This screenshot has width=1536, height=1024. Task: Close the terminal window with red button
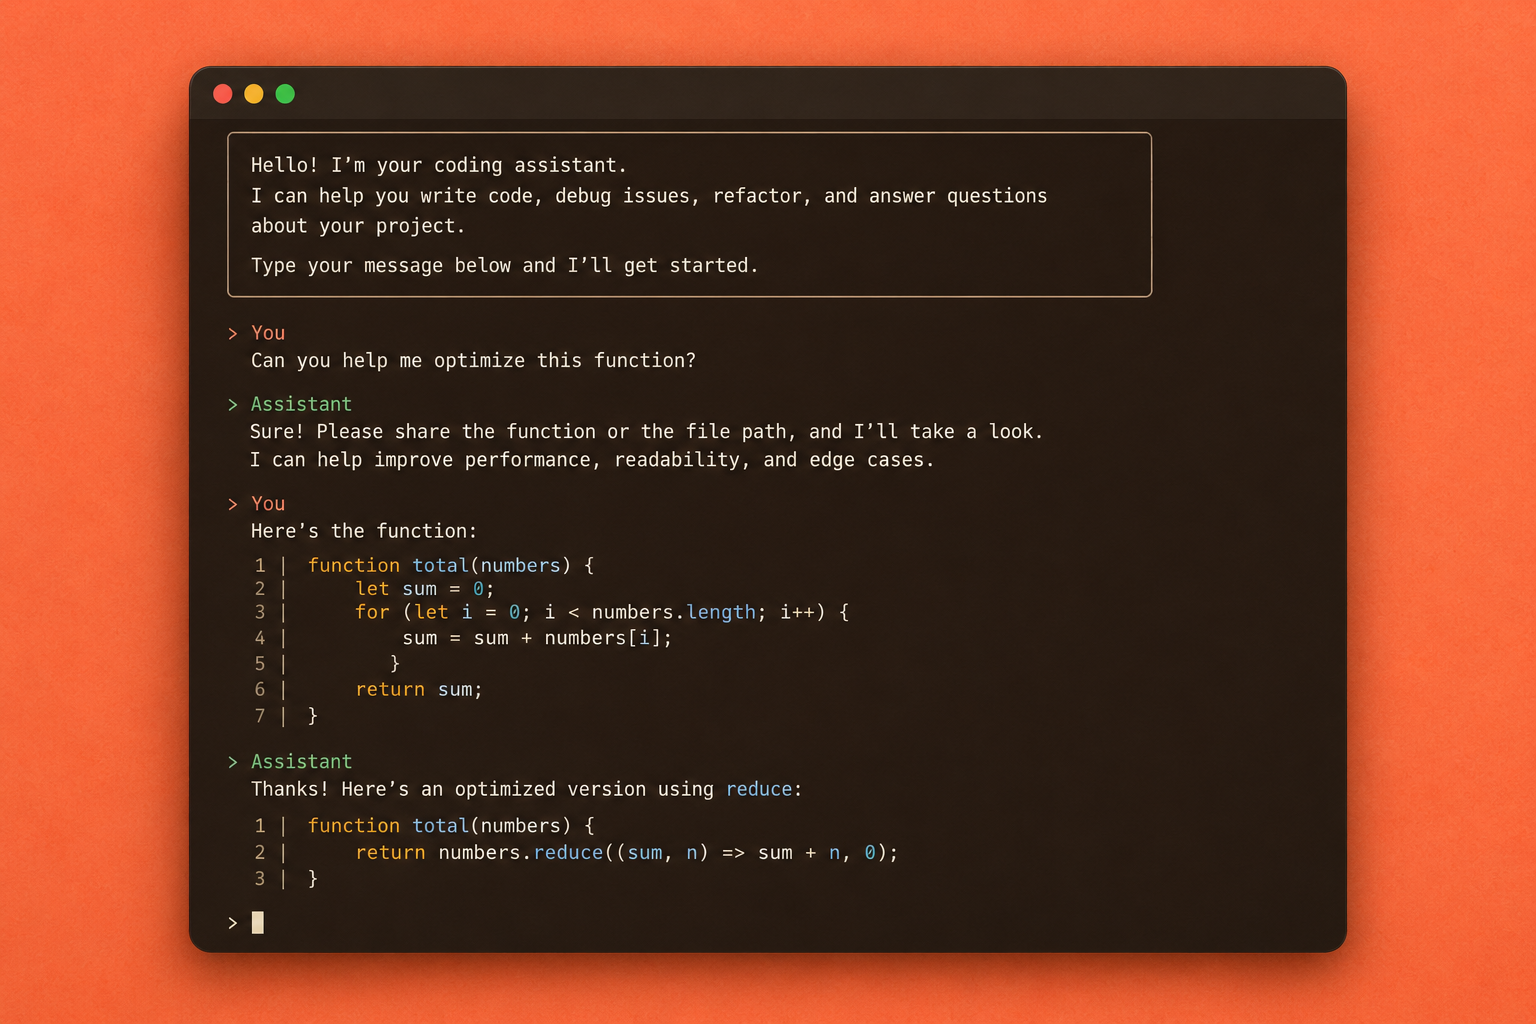point(223,94)
